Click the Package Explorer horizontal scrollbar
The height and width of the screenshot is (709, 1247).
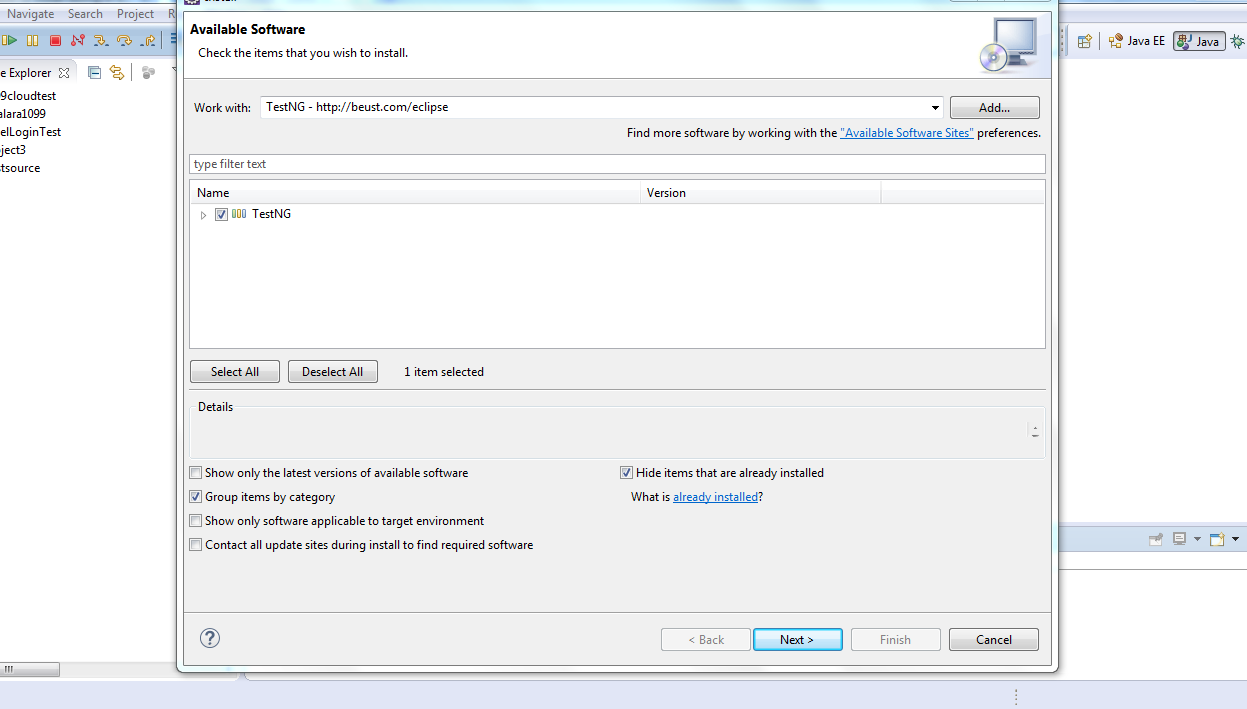[30, 669]
